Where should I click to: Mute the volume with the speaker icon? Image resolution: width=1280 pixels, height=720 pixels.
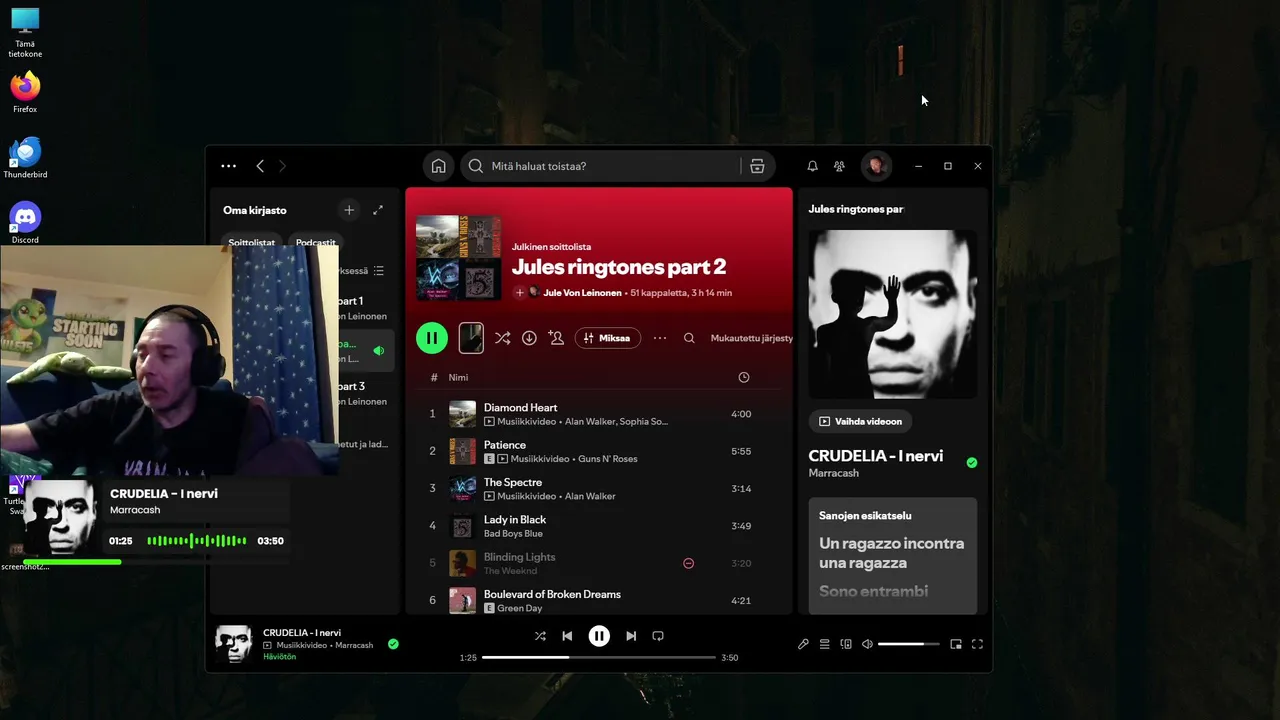click(x=867, y=644)
